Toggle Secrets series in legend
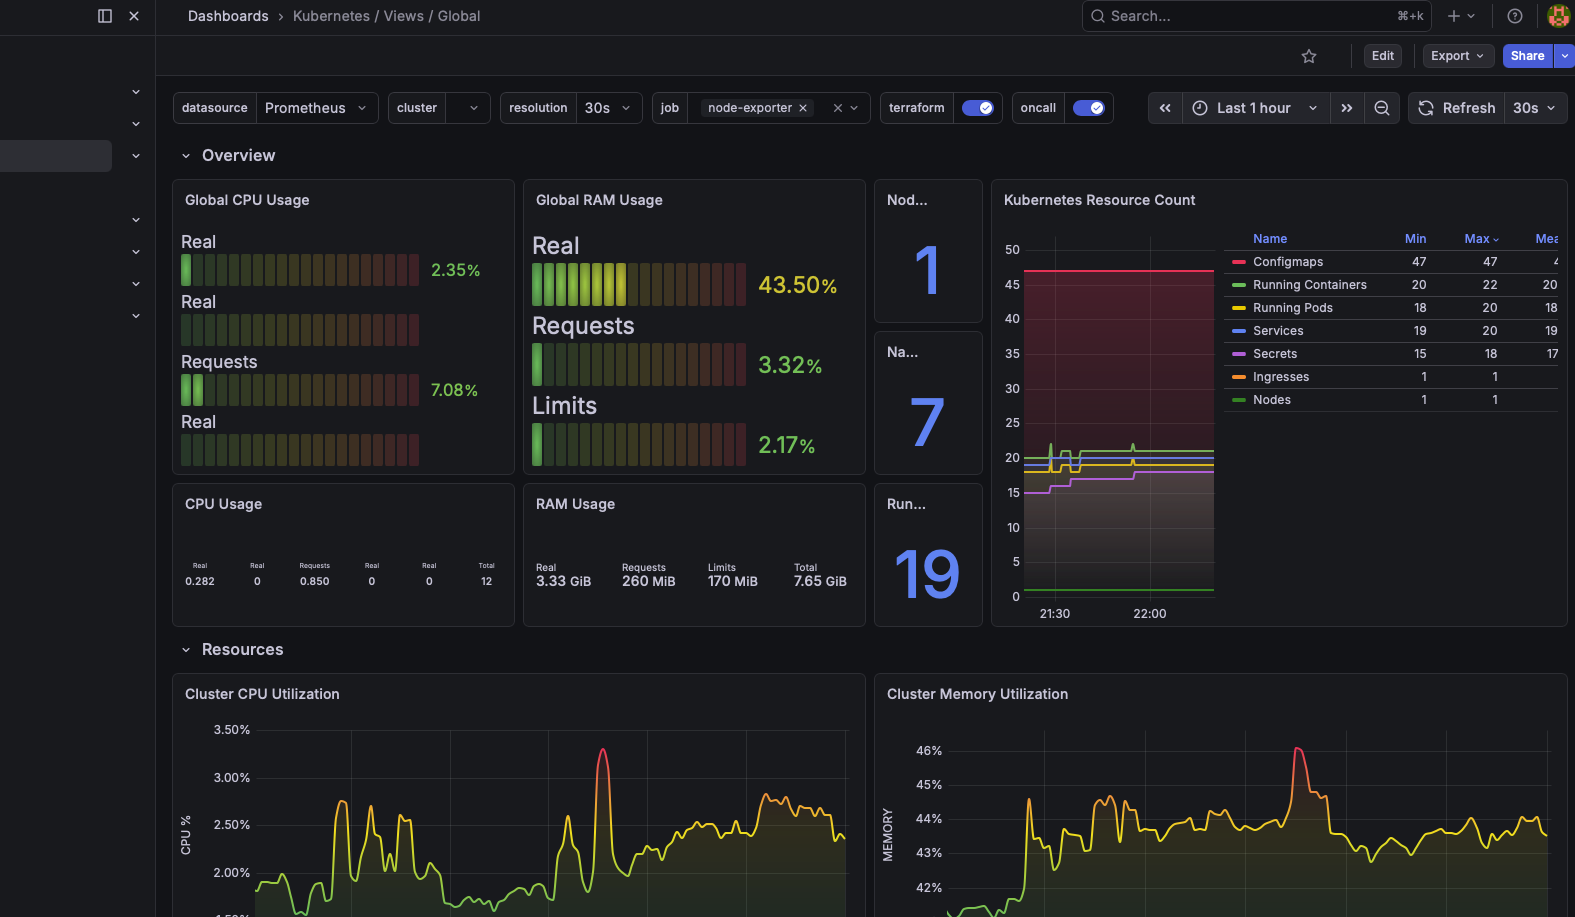This screenshot has width=1575, height=917. (1275, 354)
